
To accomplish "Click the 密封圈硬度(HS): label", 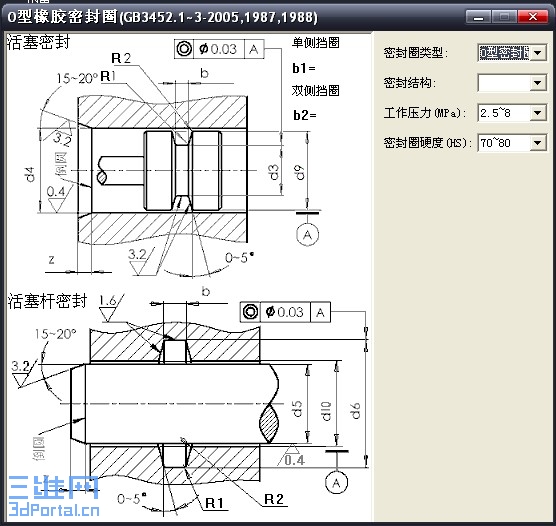I will (x=428, y=143).
